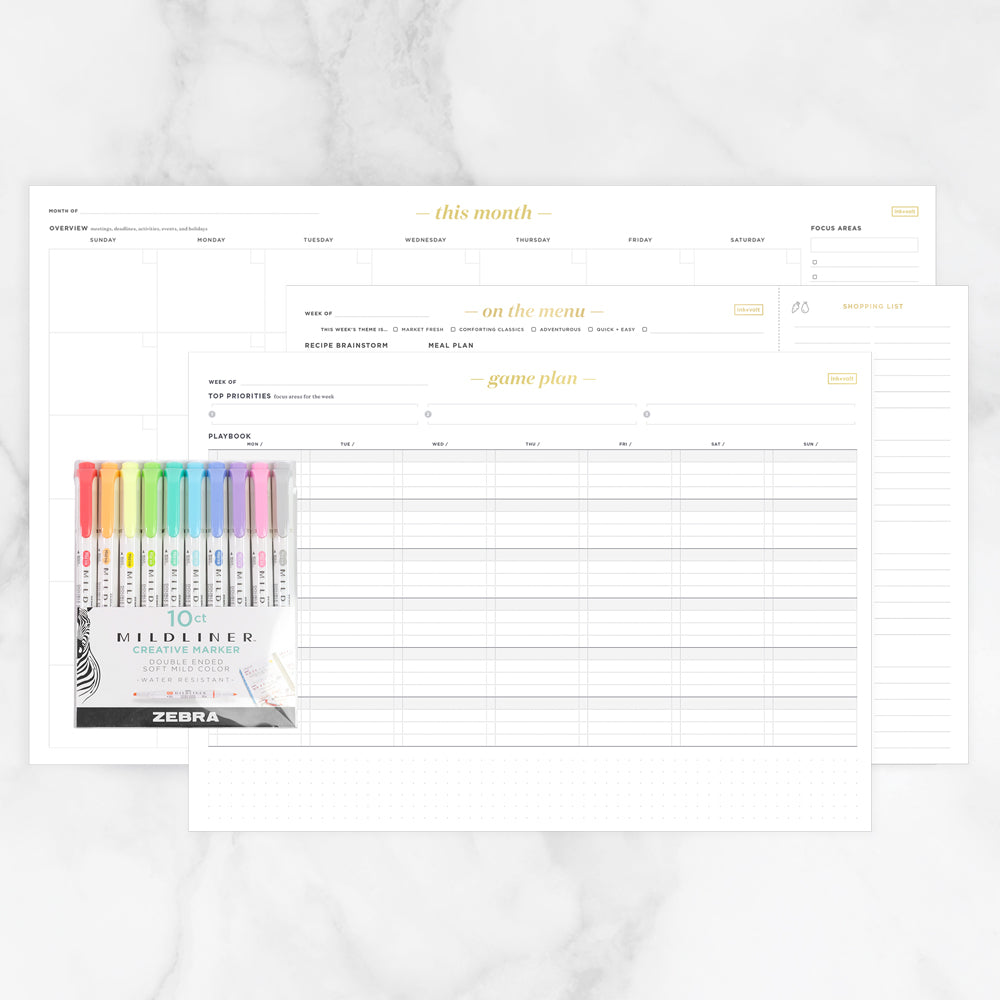Viewport: 1000px width, 1000px height.
Task: Click the ZEBRA brand logo on the marker pack
Action: point(186,716)
